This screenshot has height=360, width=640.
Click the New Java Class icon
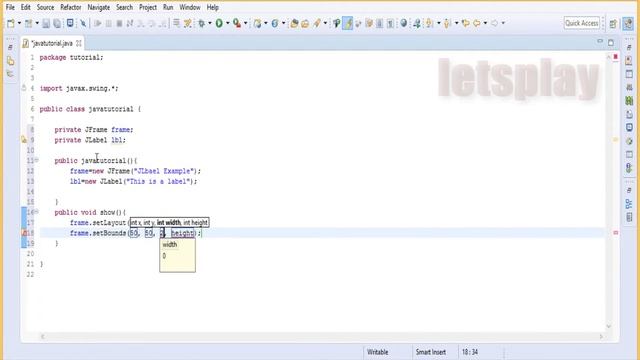(275, 23)
